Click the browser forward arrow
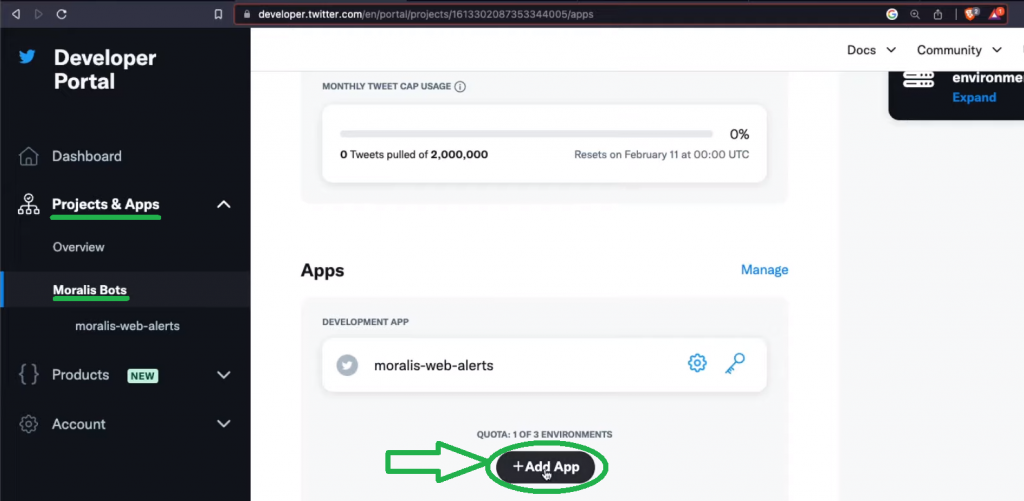Image resolution: width=1024 pixels, height=501 pixels. [x=39, y=14]
